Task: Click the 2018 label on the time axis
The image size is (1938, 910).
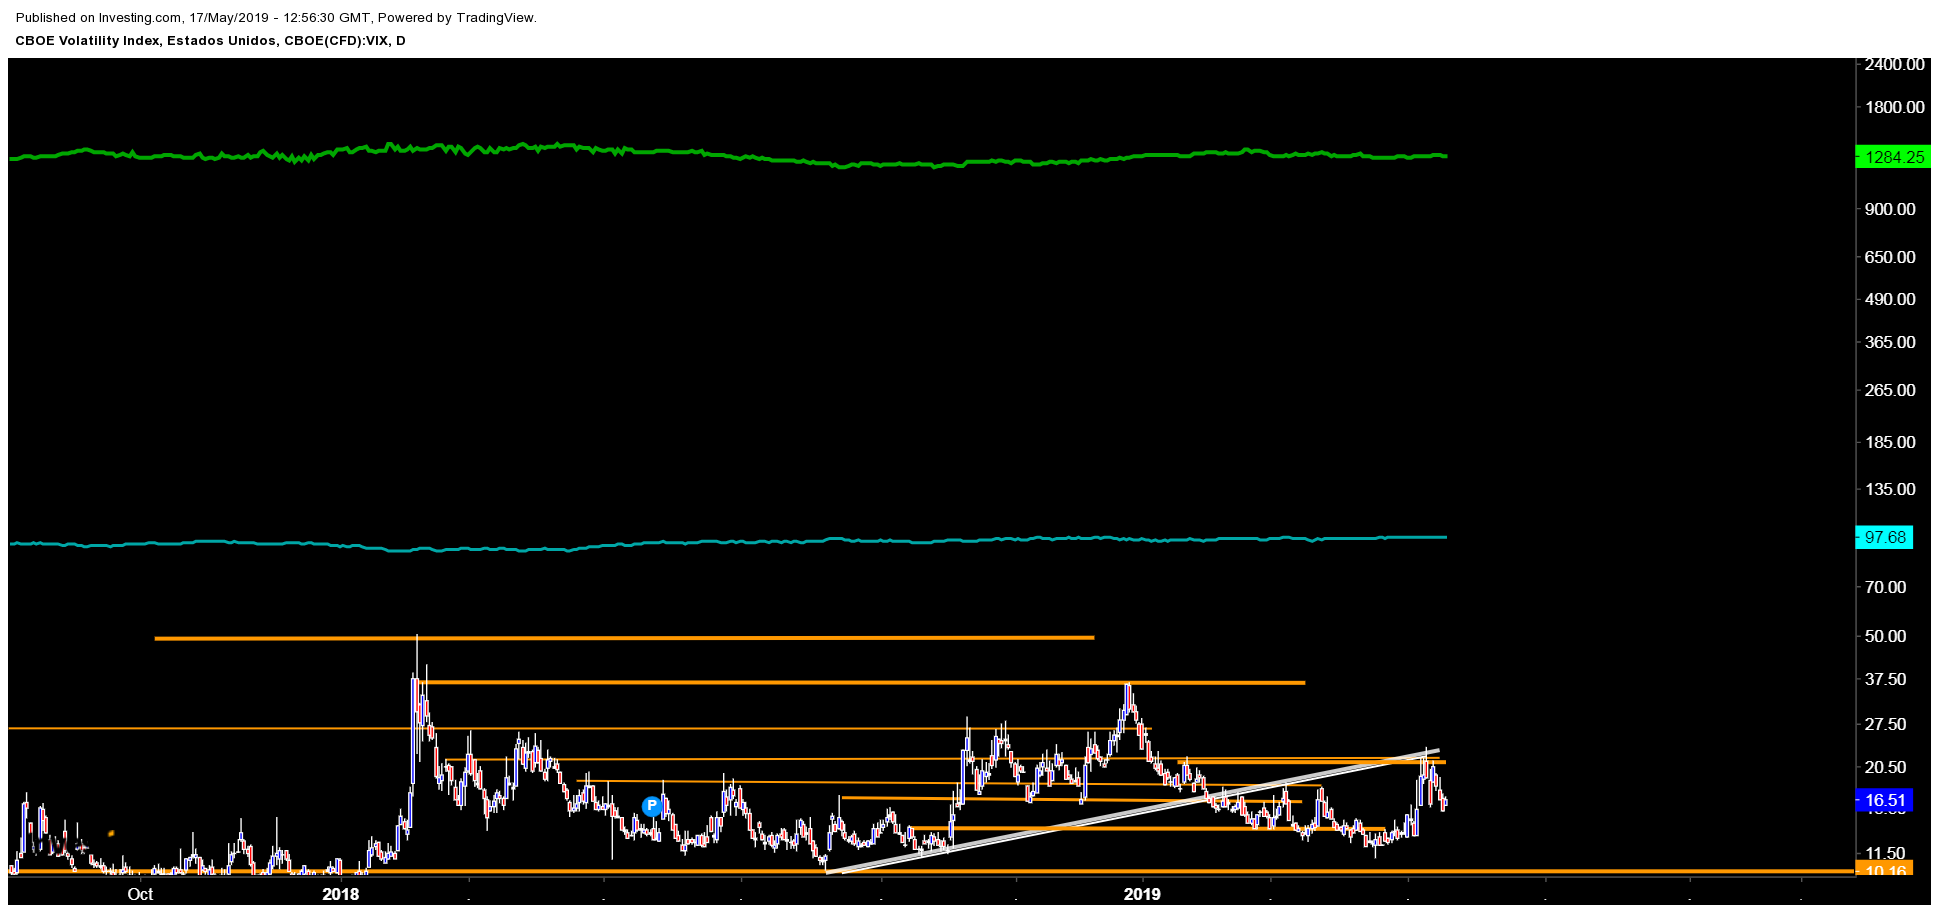Action: pos(341,894)
